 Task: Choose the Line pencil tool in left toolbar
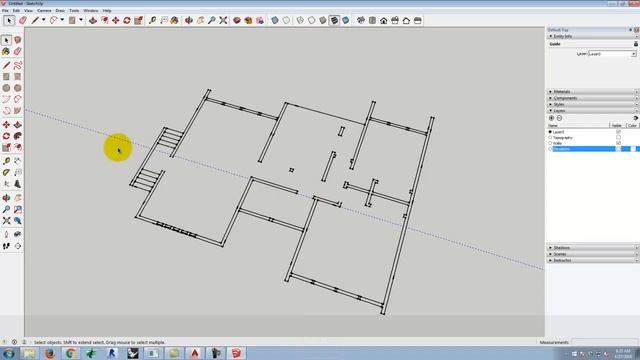[6, 65]
